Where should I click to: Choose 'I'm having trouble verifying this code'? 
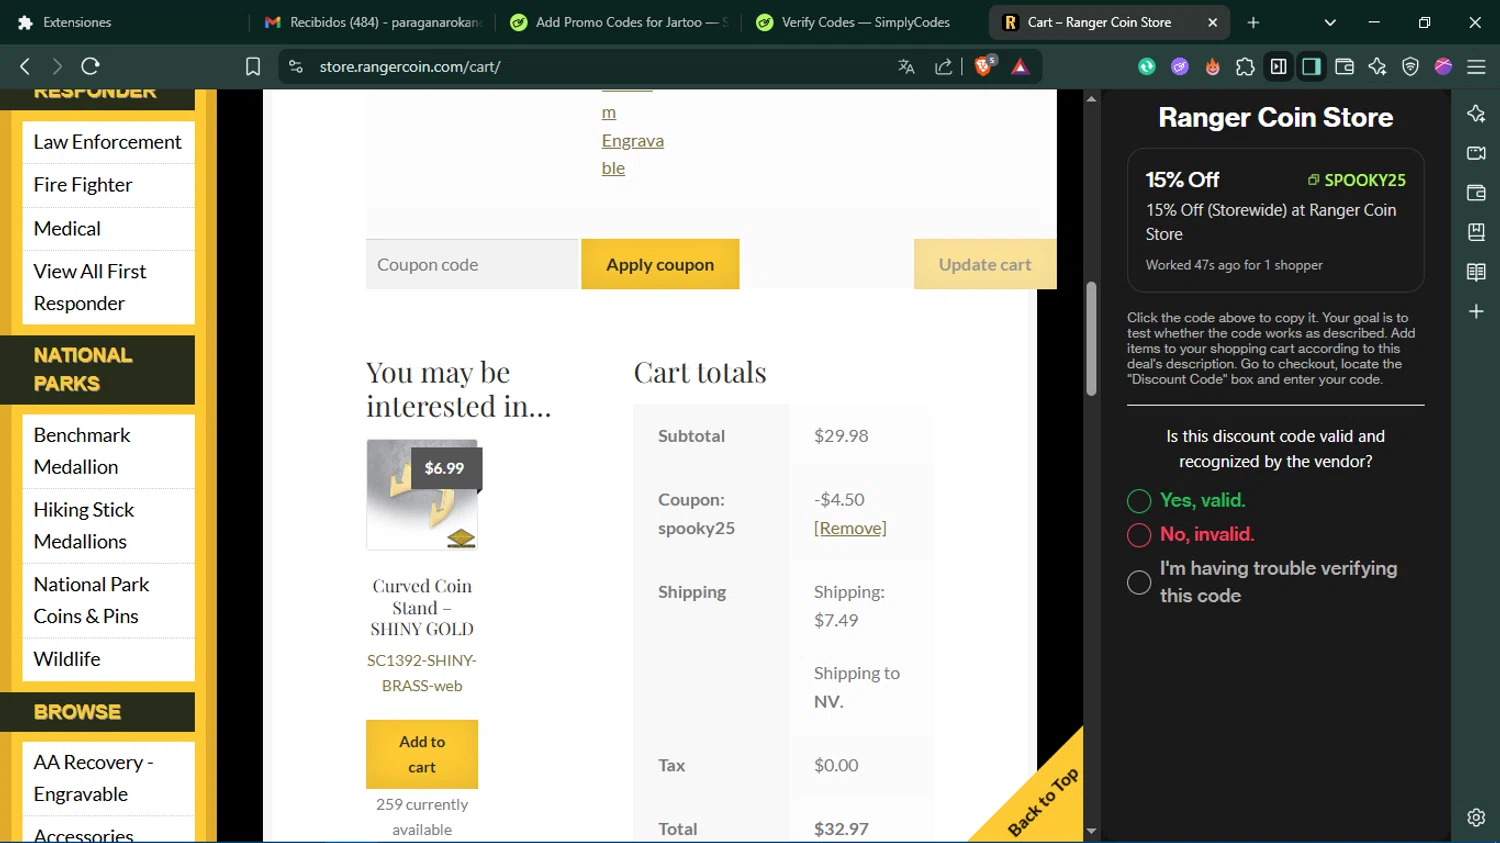coord(1139,582)
